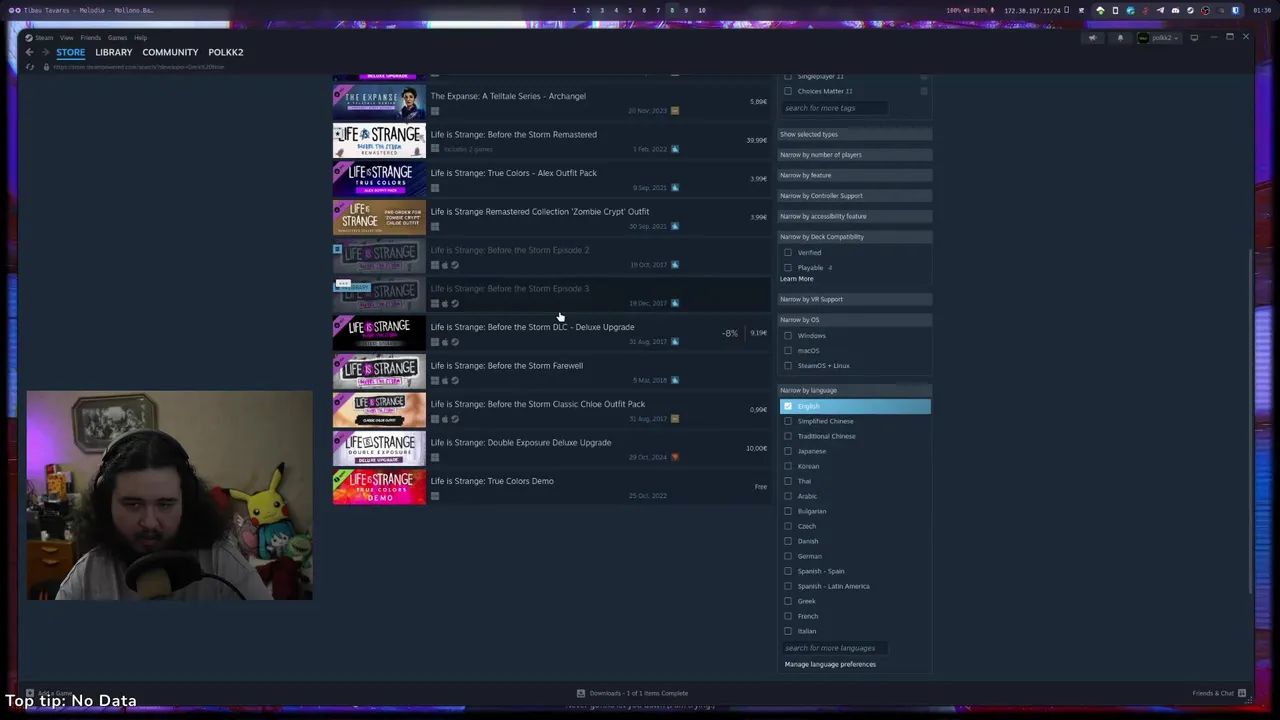Viewport: 1280px width, 720px height.
Task: Collapse Narrow by language section
Action: [855, 390]
